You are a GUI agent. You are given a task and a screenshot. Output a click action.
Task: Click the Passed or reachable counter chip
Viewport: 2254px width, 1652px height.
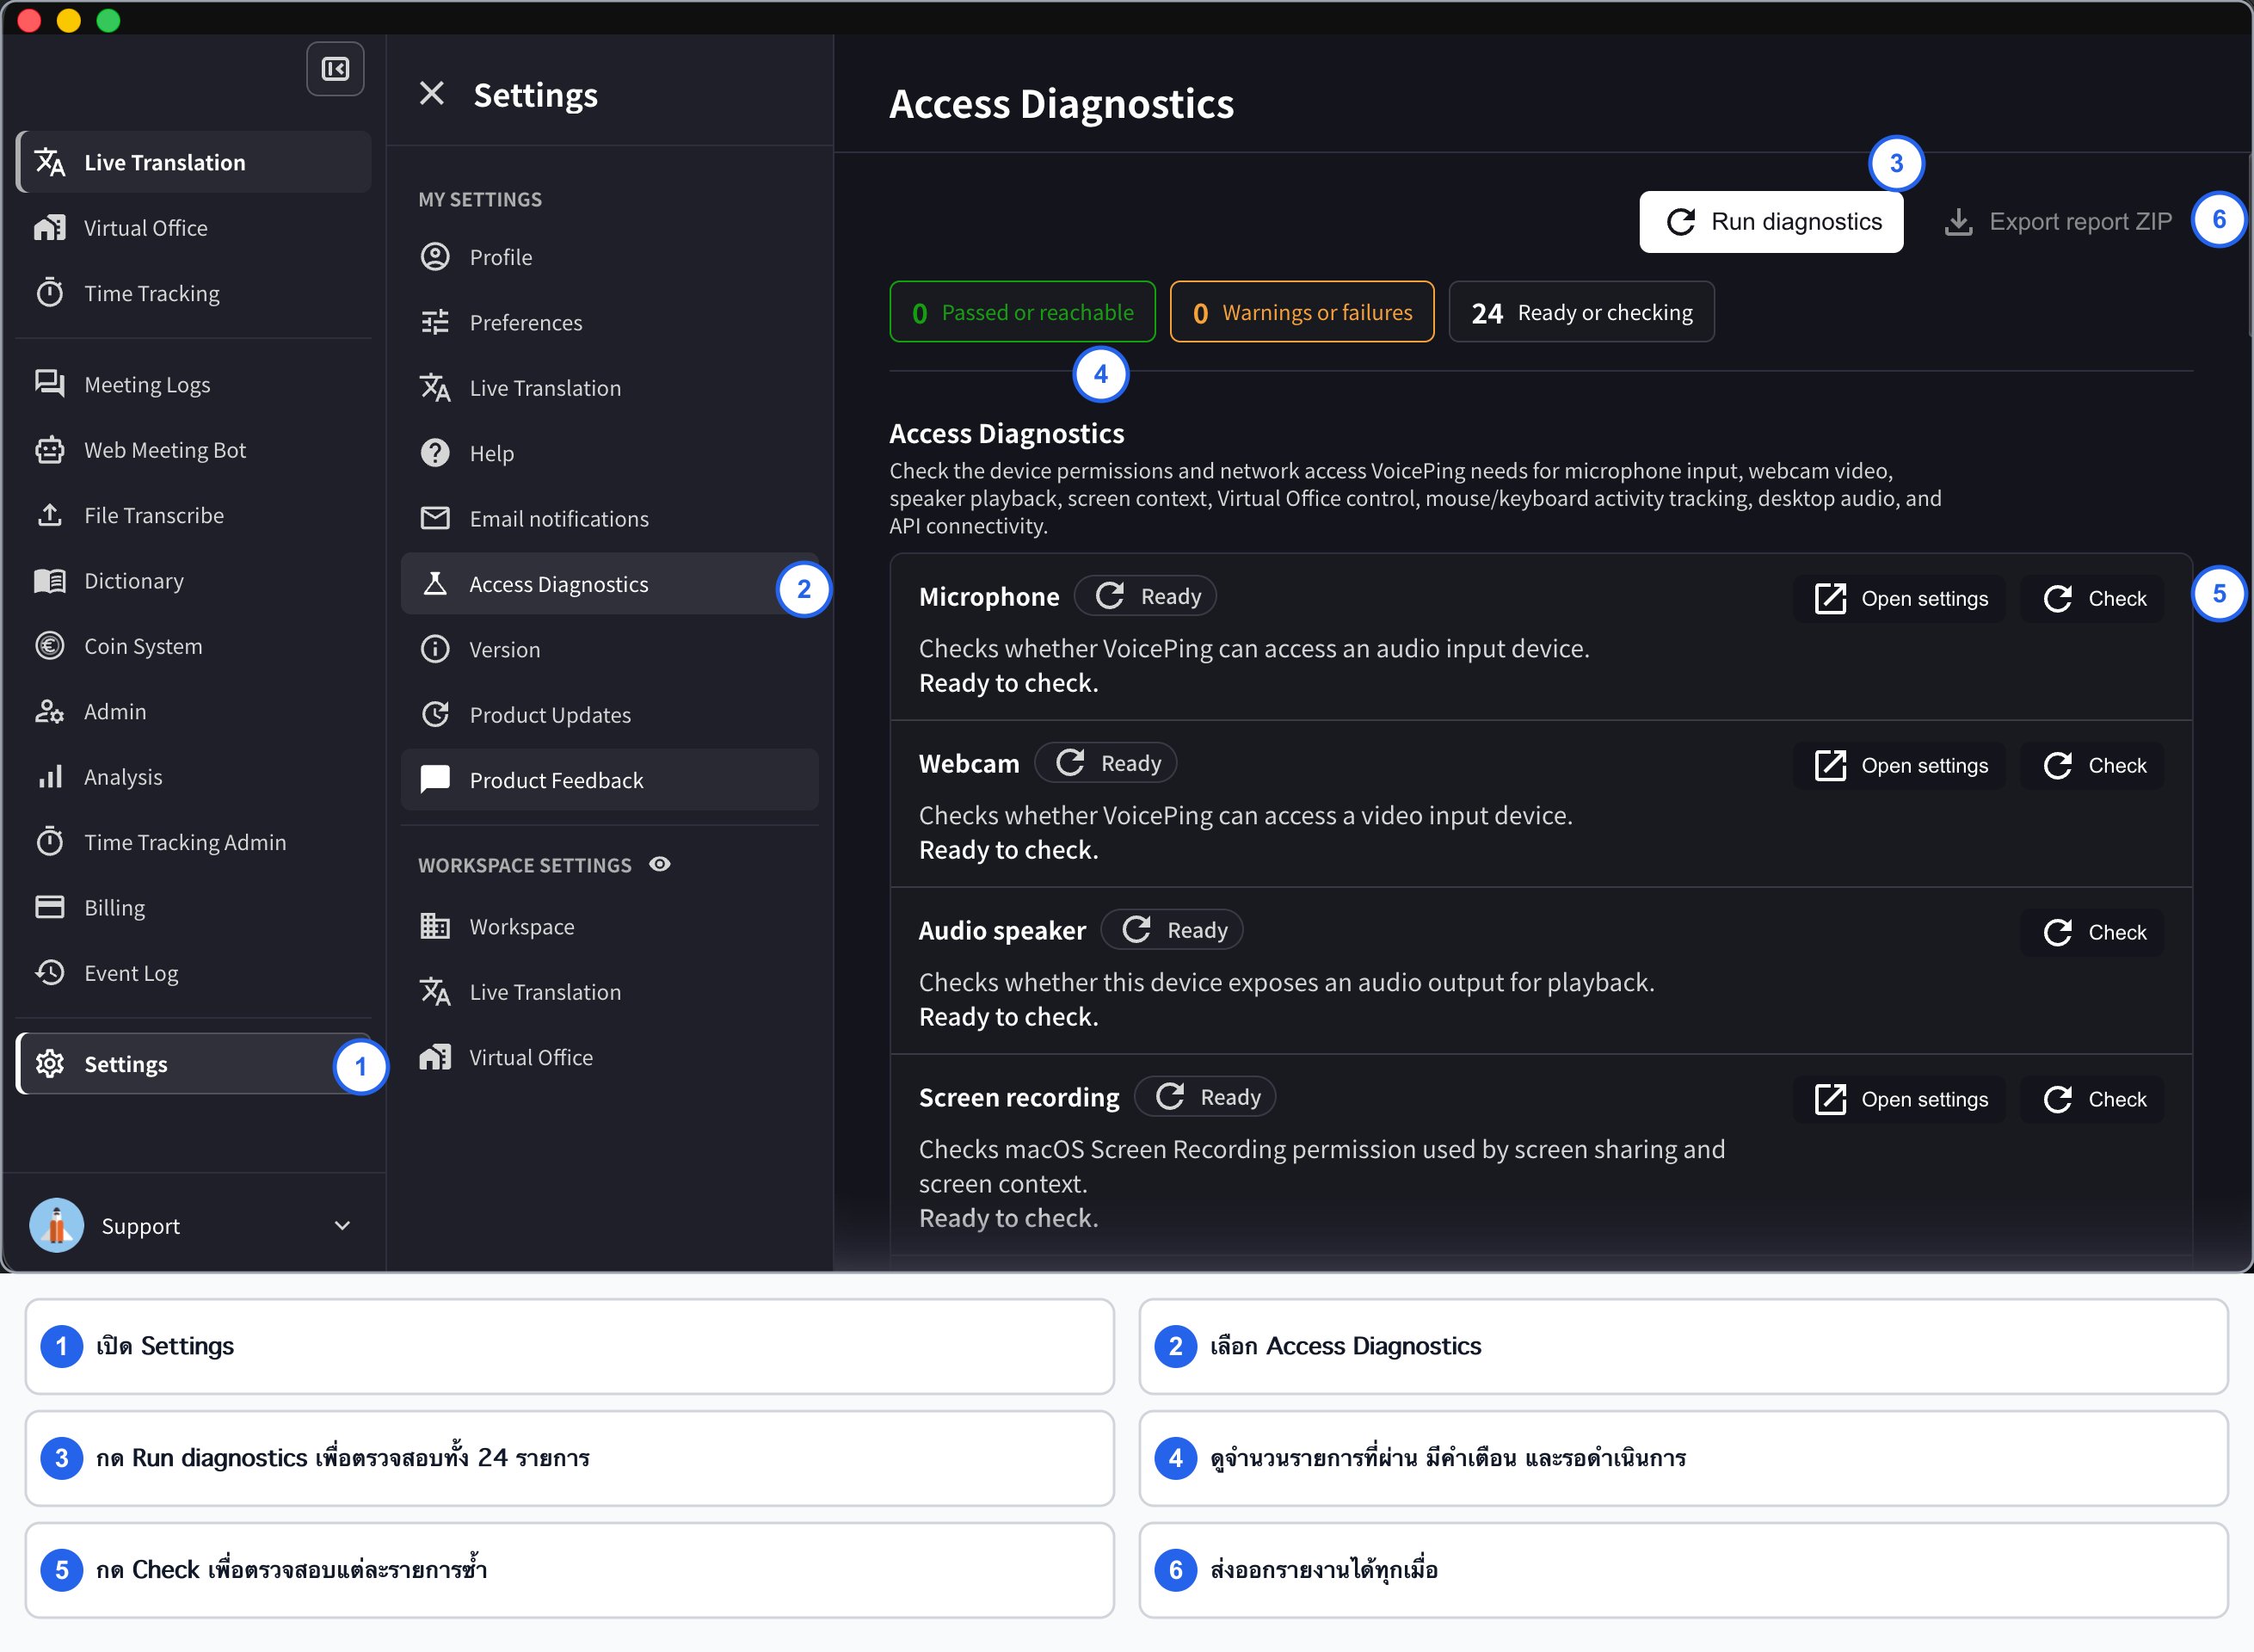[1022, 312]
